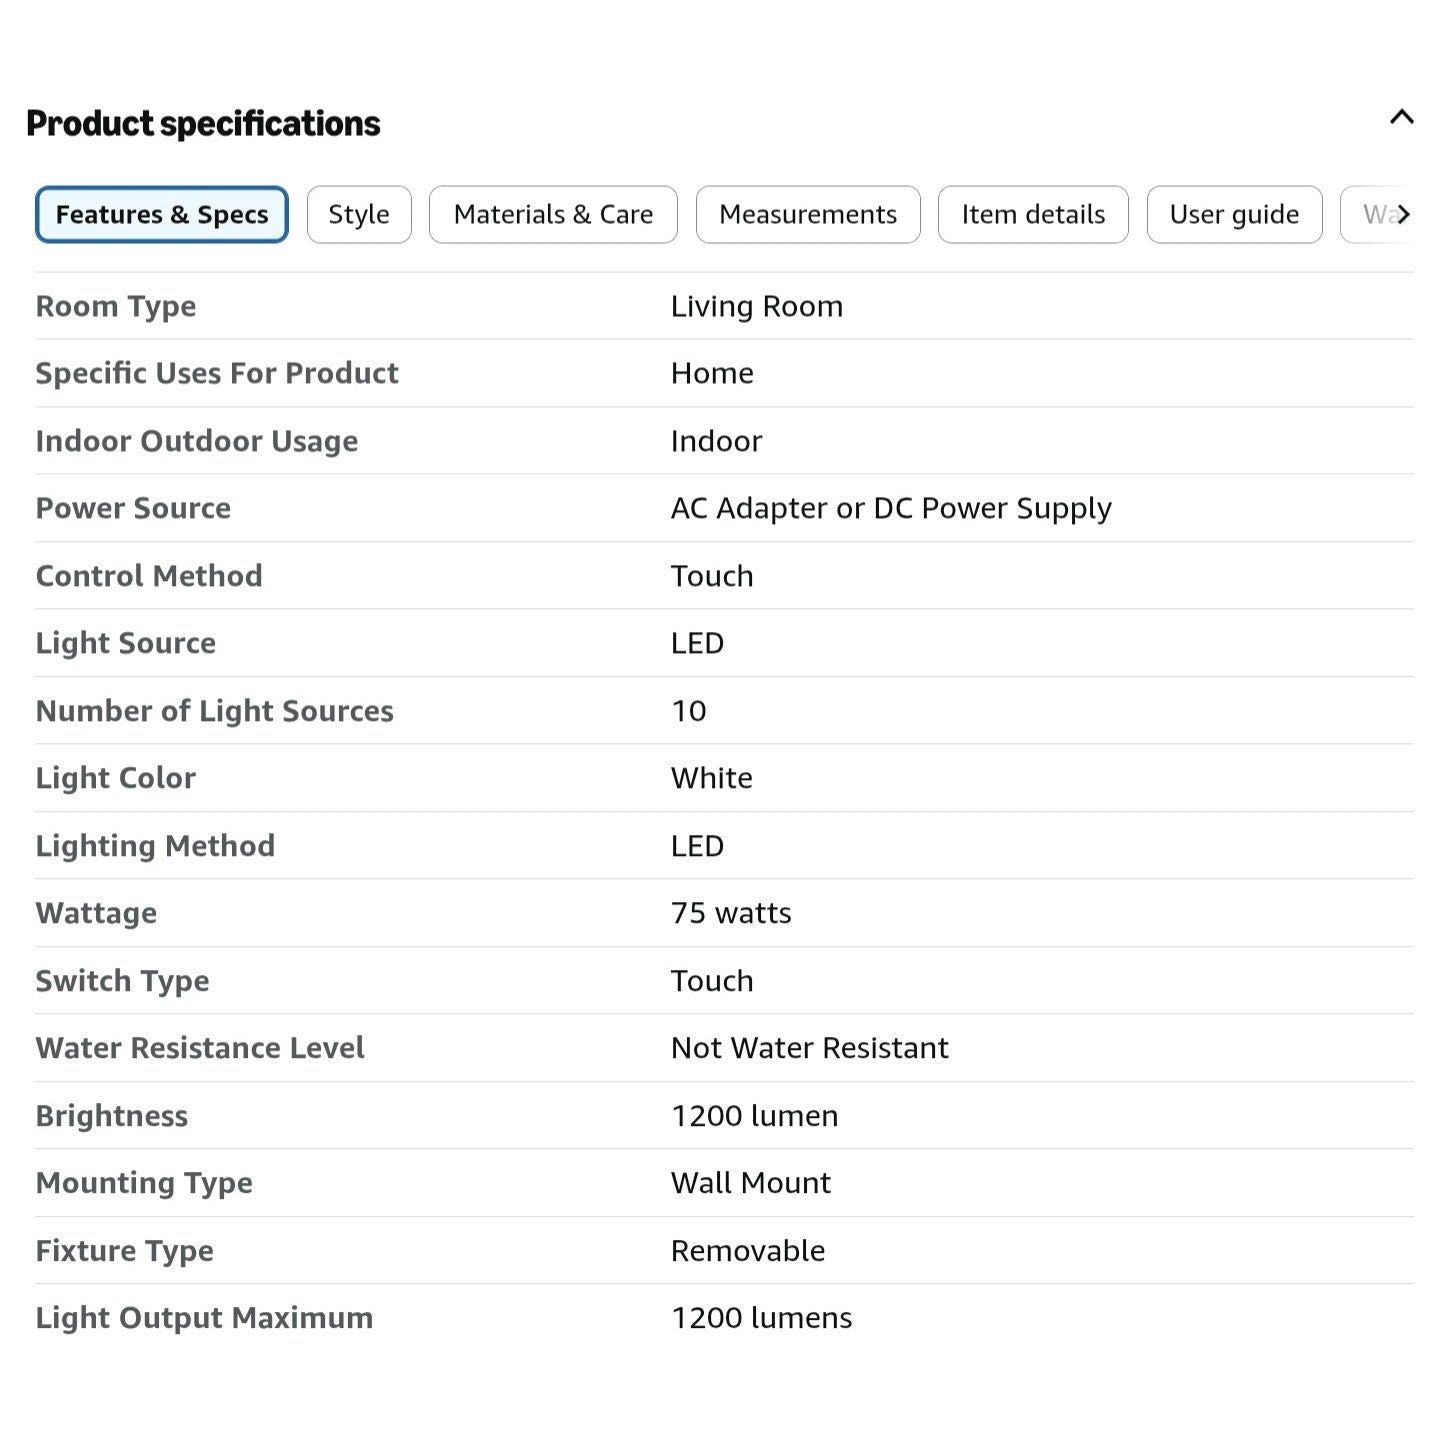Collapse the Product specifications section chevron
This screenshot has height=1440, width=1440.
(1401, 117)
